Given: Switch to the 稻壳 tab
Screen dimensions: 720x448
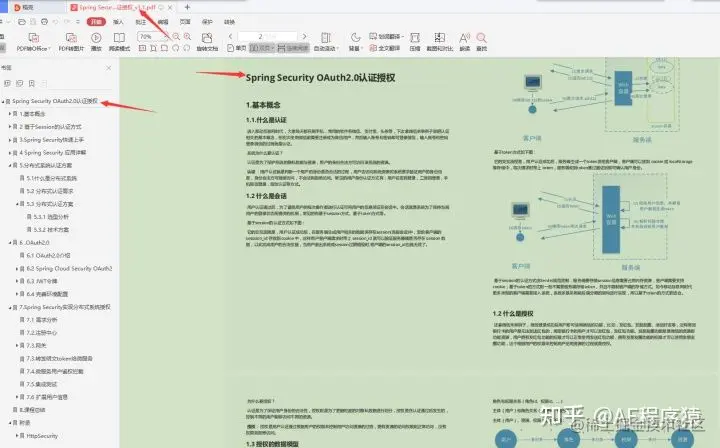Looking at the screenshot, I should (27, 7).
